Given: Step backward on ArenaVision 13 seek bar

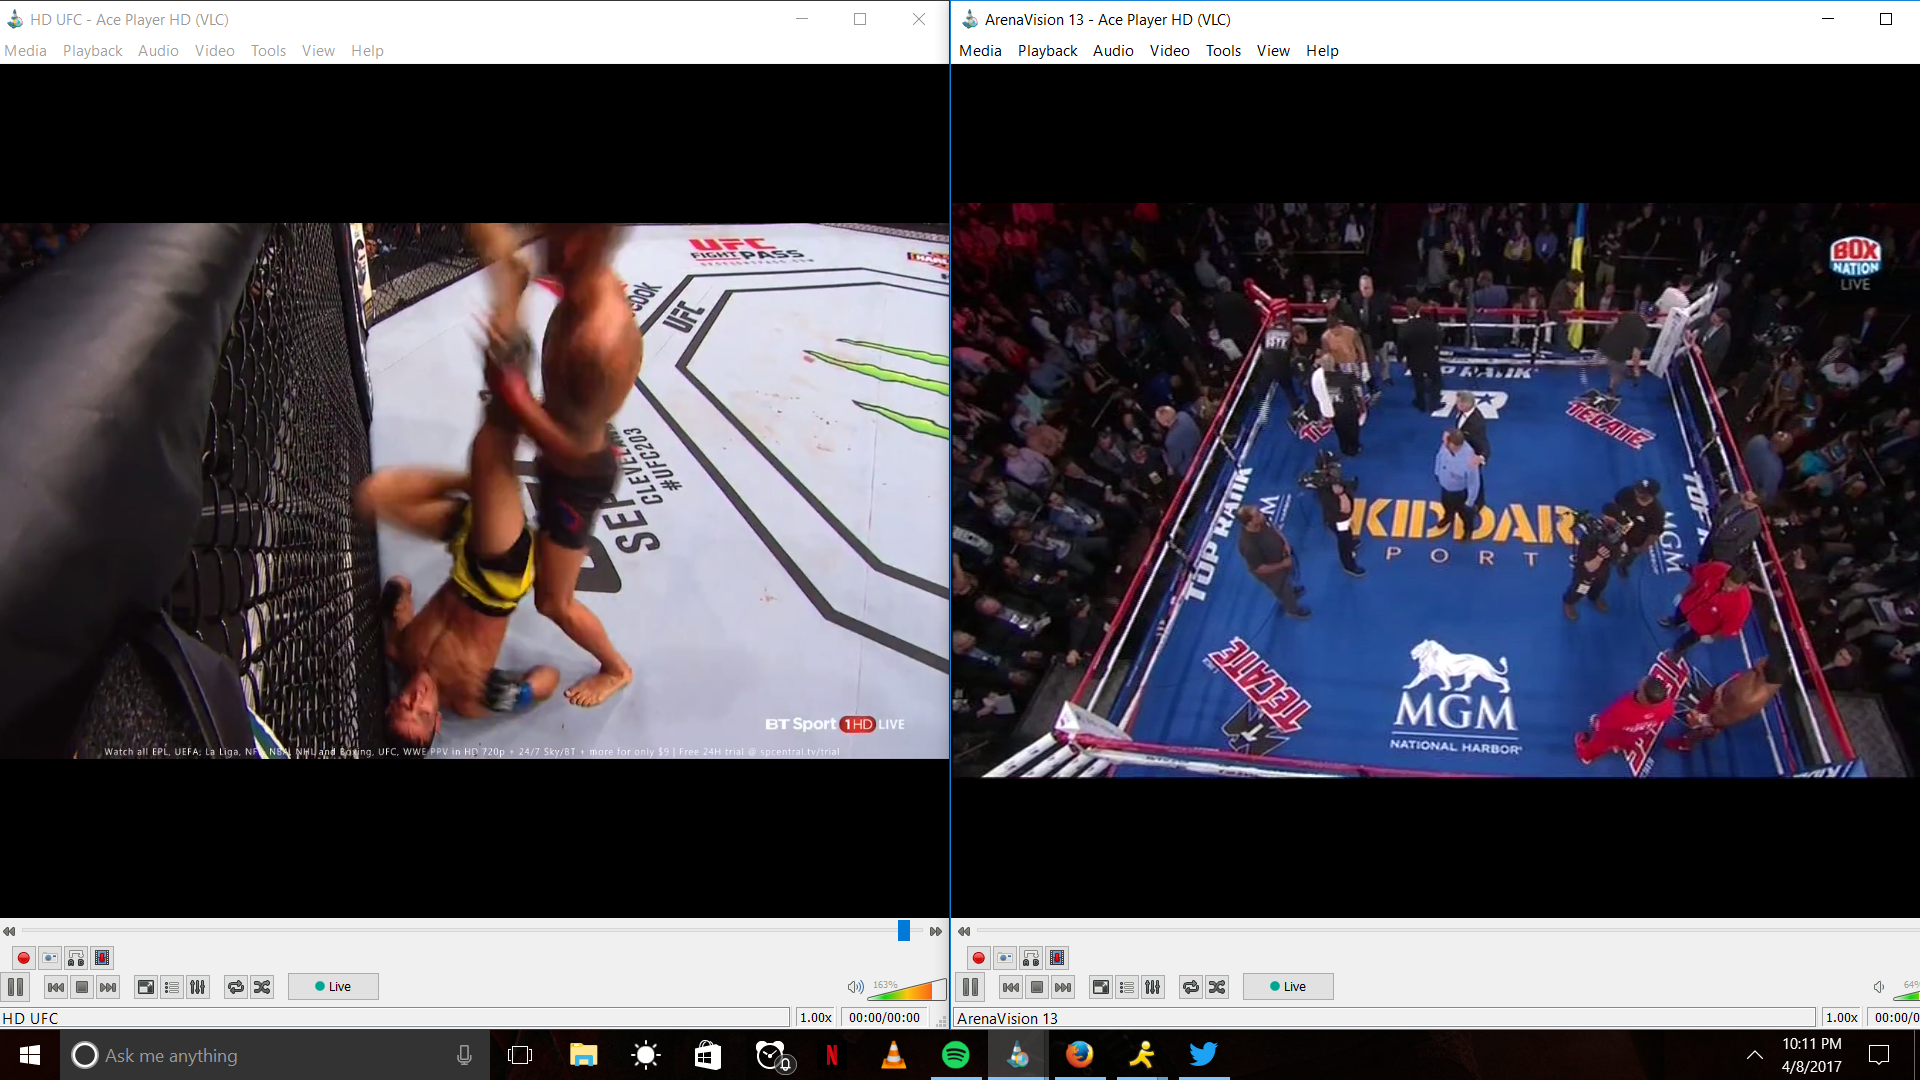Looking at the screenshot, I should [964, 931].
